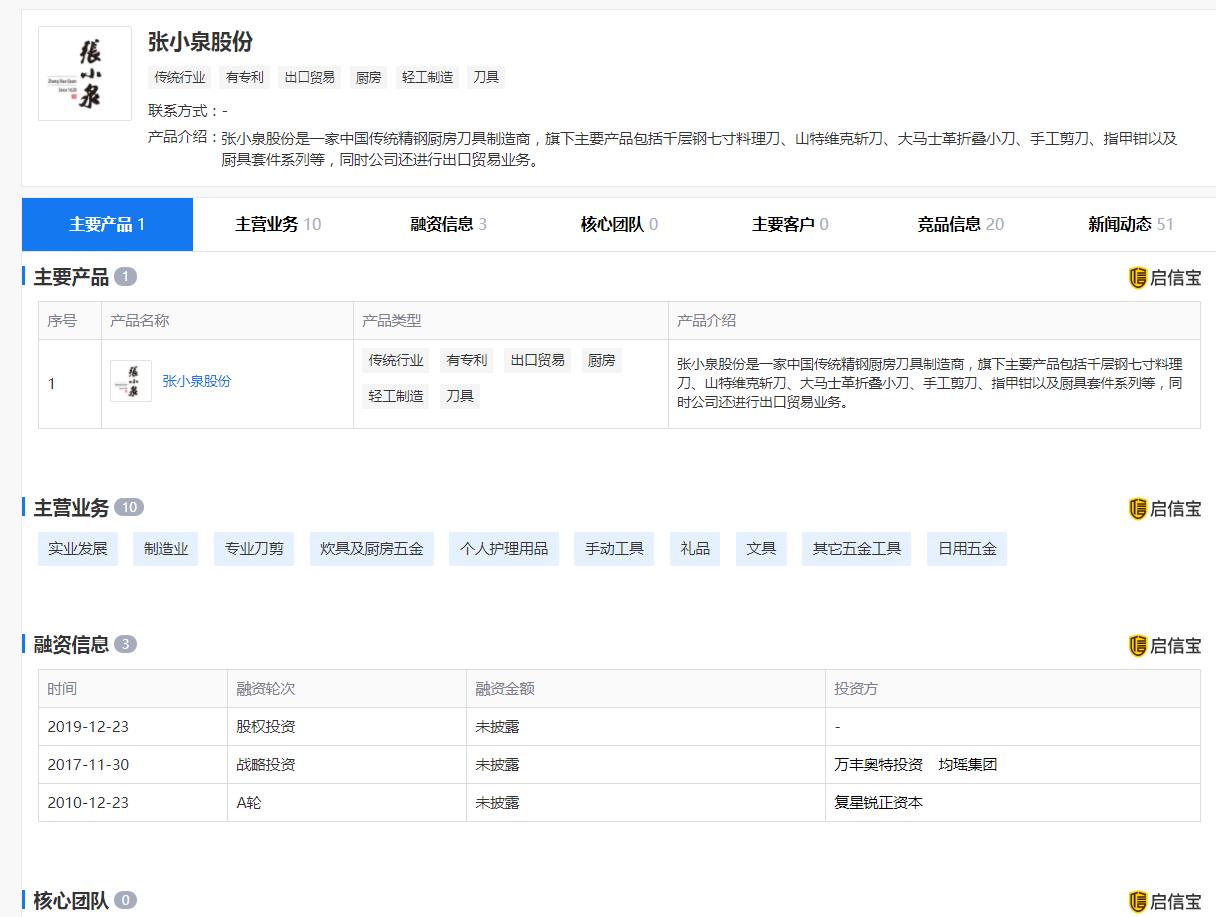Click the 启信宝 logo beside 核心团队
1216x917 pixels.
click(1164, 902)
